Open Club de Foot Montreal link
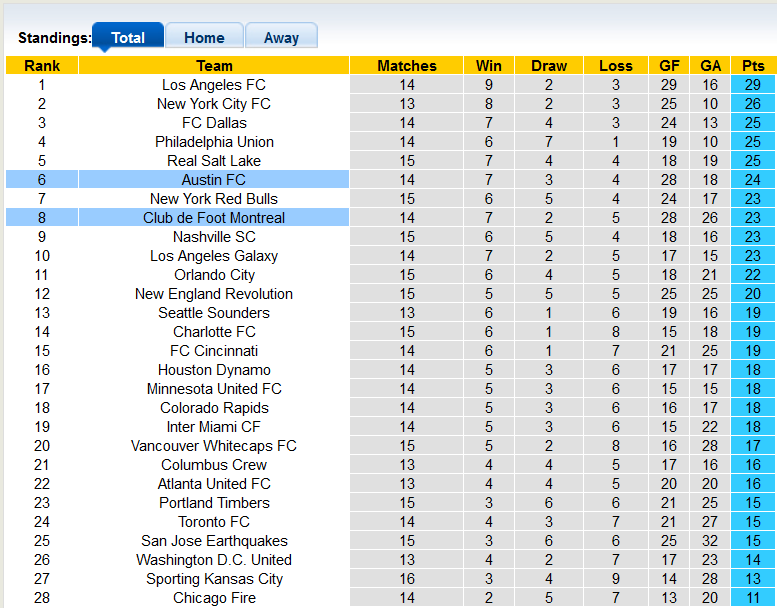The height and width of the screenshot is (608, 777). (214, 218)
